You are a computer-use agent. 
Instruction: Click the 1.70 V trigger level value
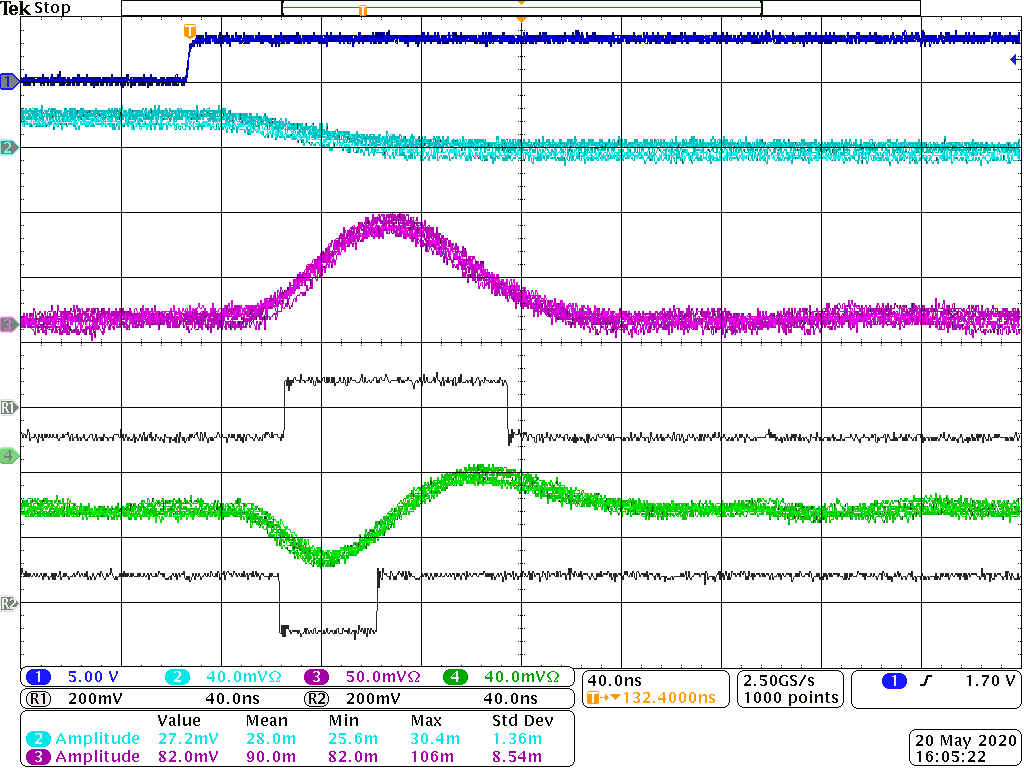pyautogui.click(x=991, y=681)
